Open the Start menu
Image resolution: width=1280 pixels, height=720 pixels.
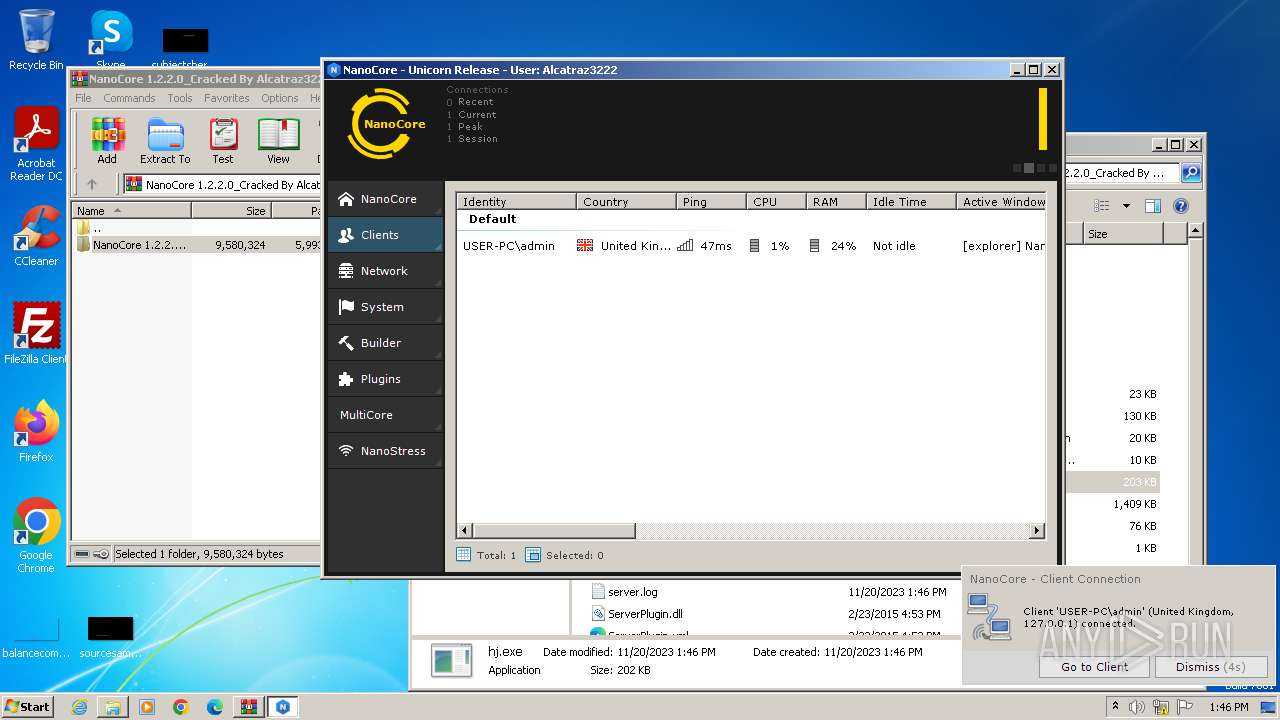(x=27, y=706)
